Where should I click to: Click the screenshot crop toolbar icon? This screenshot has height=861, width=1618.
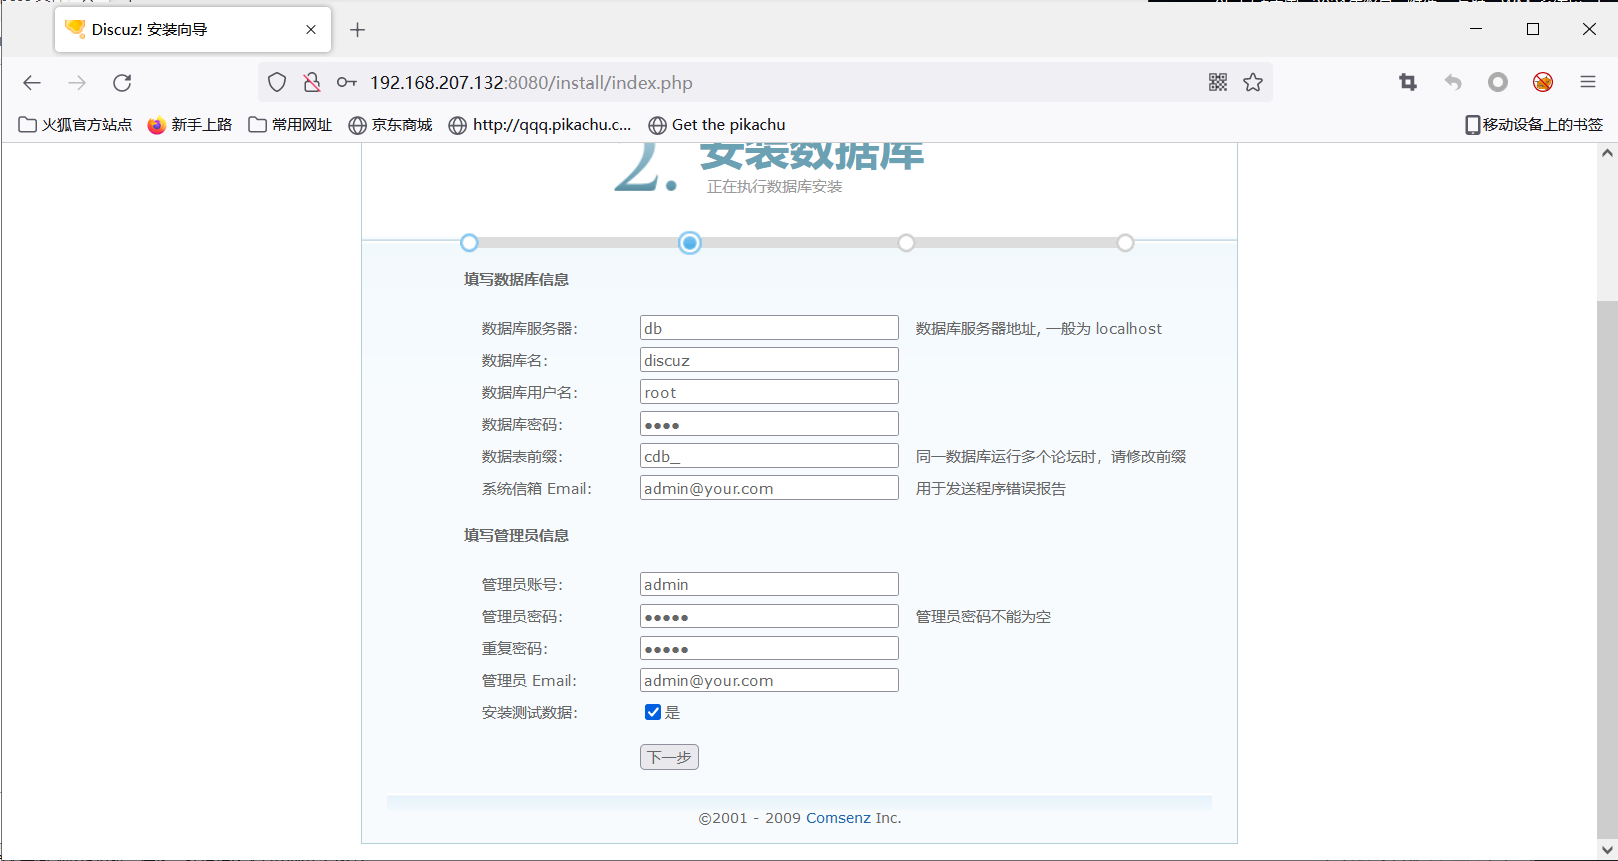coord(1408,83)
